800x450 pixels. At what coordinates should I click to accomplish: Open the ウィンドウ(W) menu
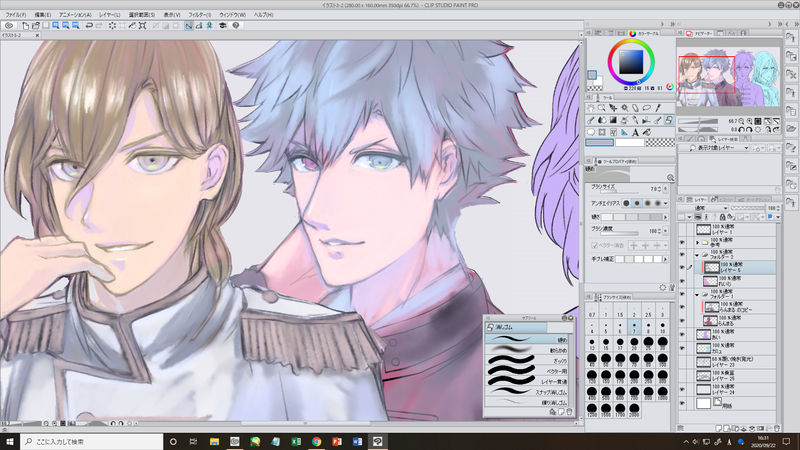232,15
